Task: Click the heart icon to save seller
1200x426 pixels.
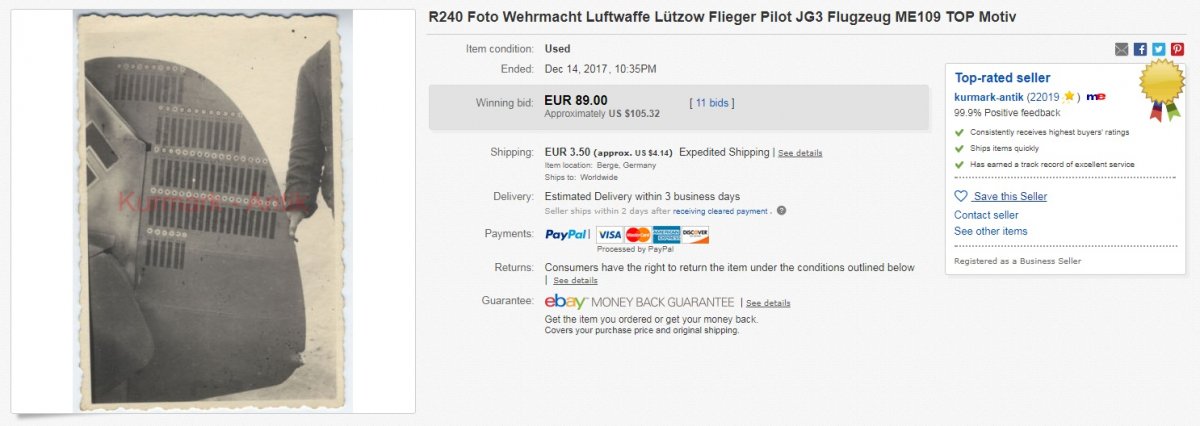Action: pyautogui.click(x=961, y=197)
